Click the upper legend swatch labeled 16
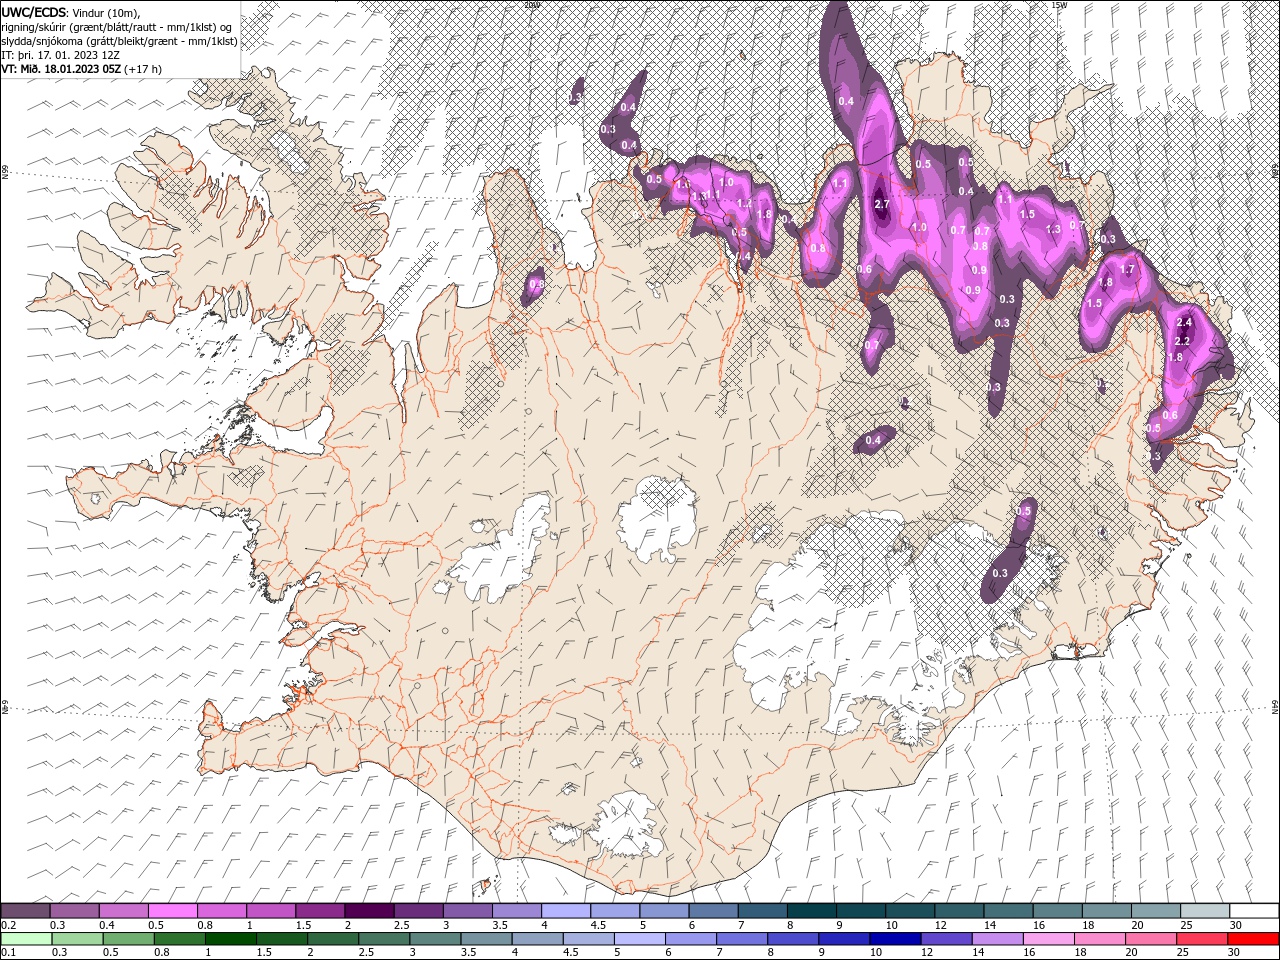This screenshot has height=960, width=1280. [x=1058, y=910]
